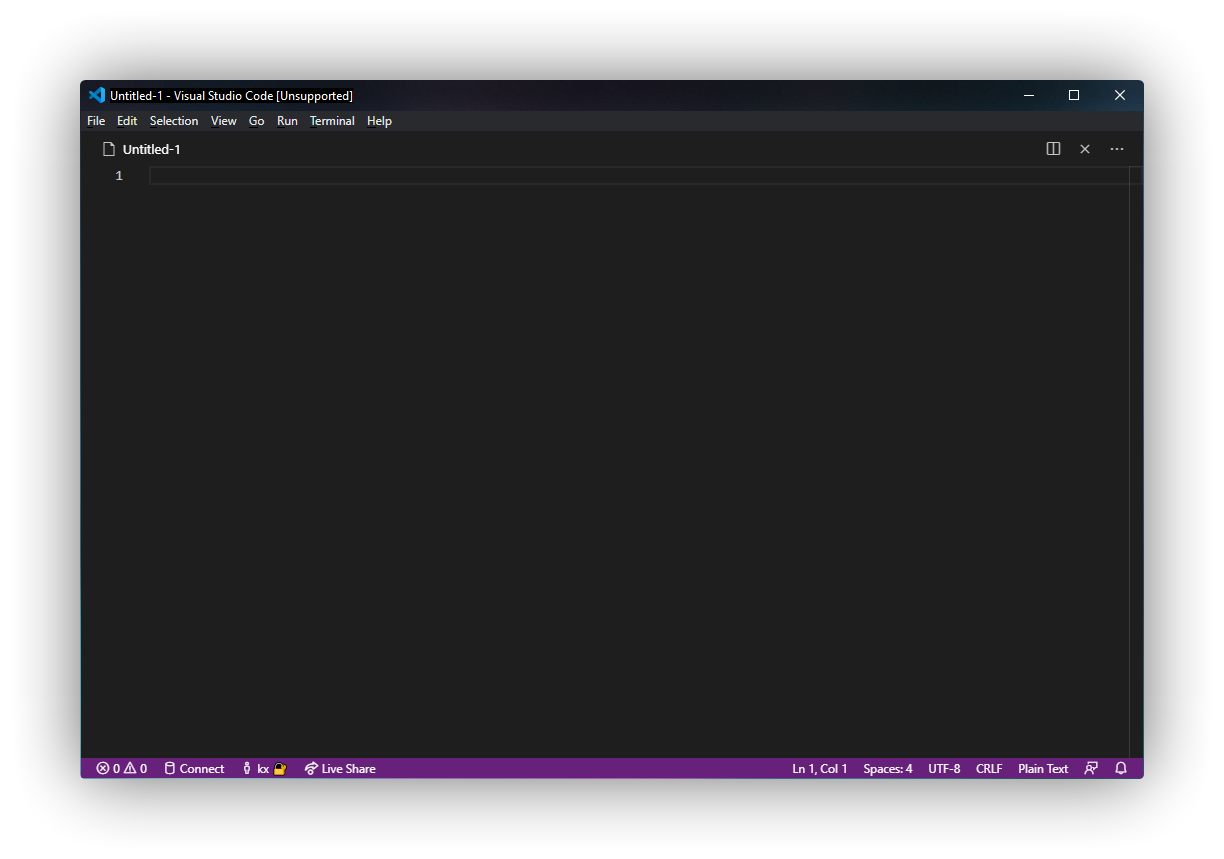
Task: Start a Live Share session
Action: [340, 769]
